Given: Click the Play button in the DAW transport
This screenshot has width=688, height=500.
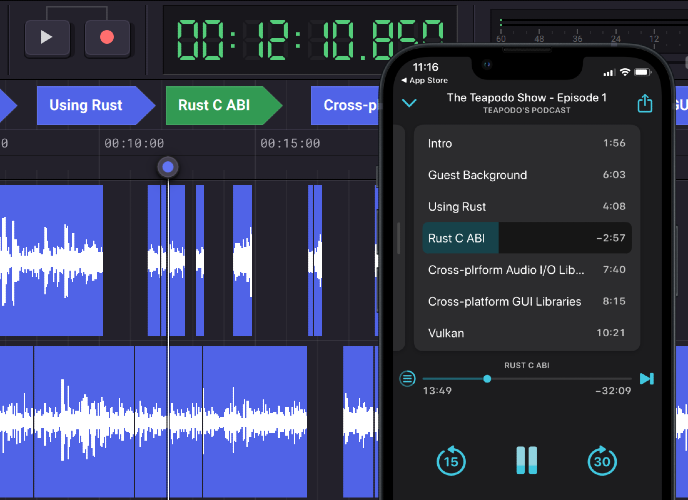Looking at the screenshot, I should [47, 38].
